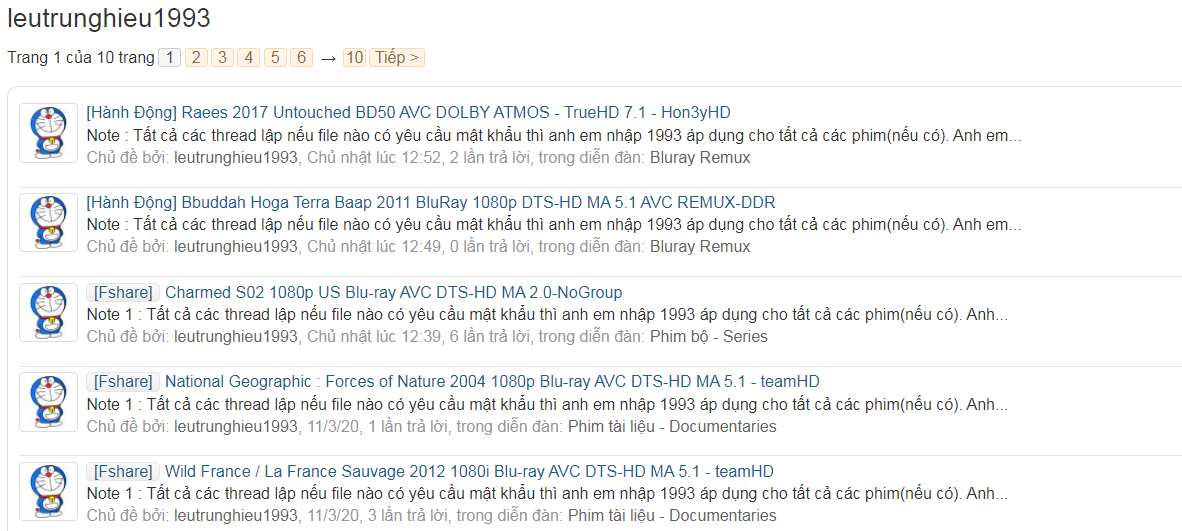Click the Note 1 snippet under Wild France
Screen dimensions: 1182x531
(x=547, y=493)
